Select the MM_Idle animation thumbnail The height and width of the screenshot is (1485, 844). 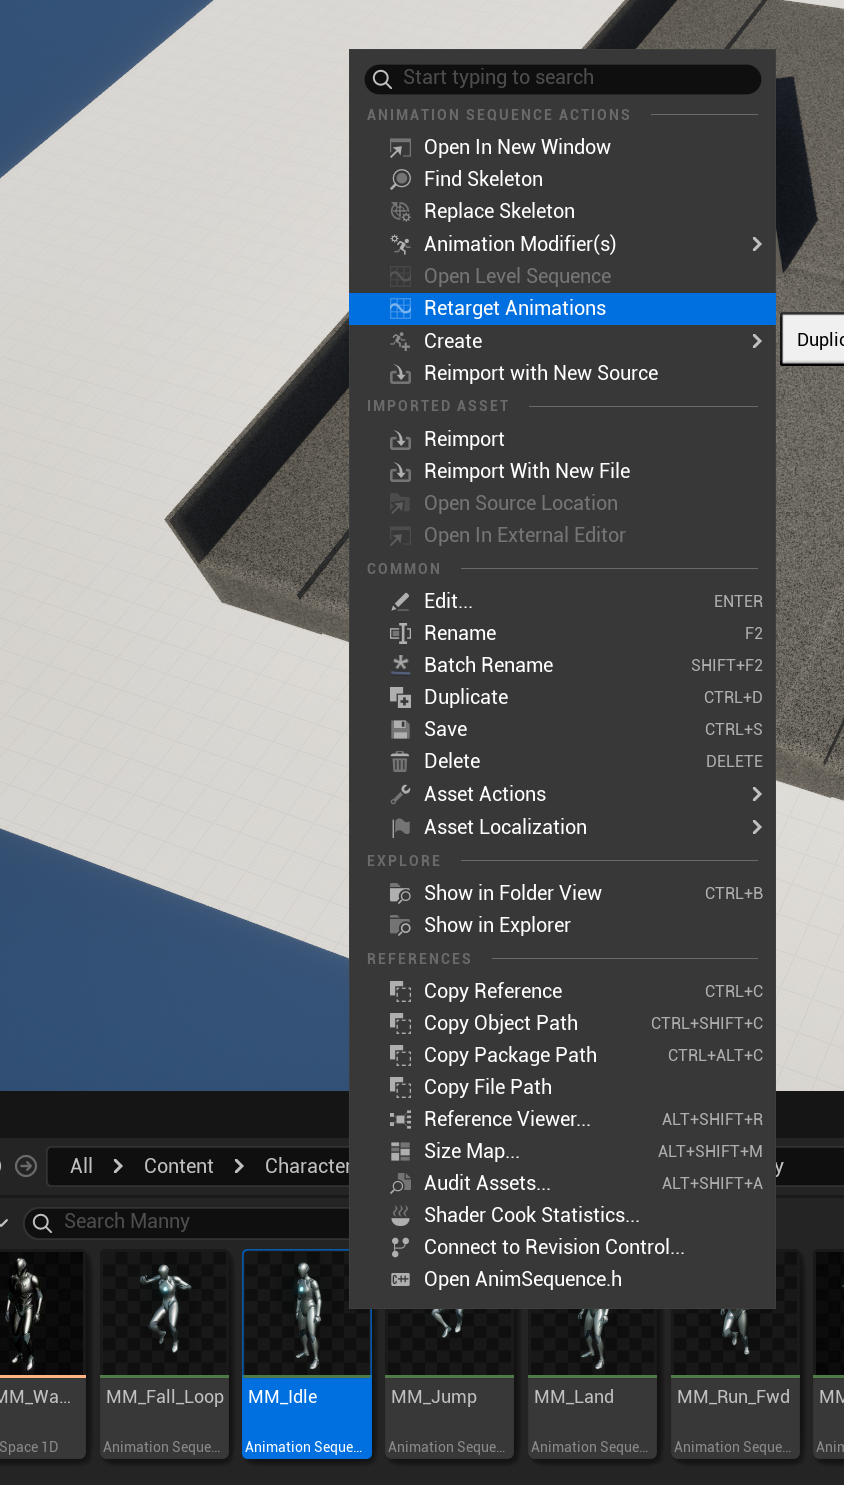[307, 1313]
